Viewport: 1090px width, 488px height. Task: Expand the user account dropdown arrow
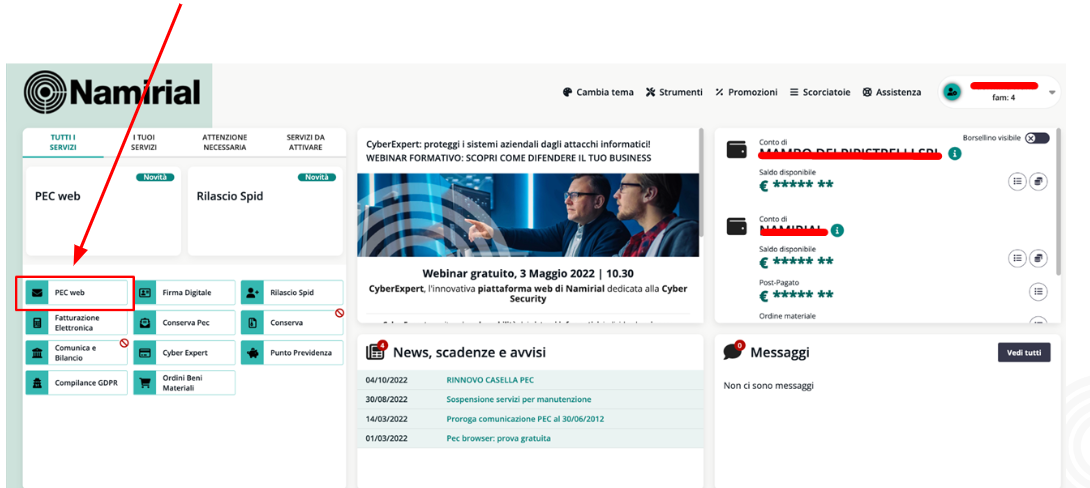click(x=1052, y=92)
